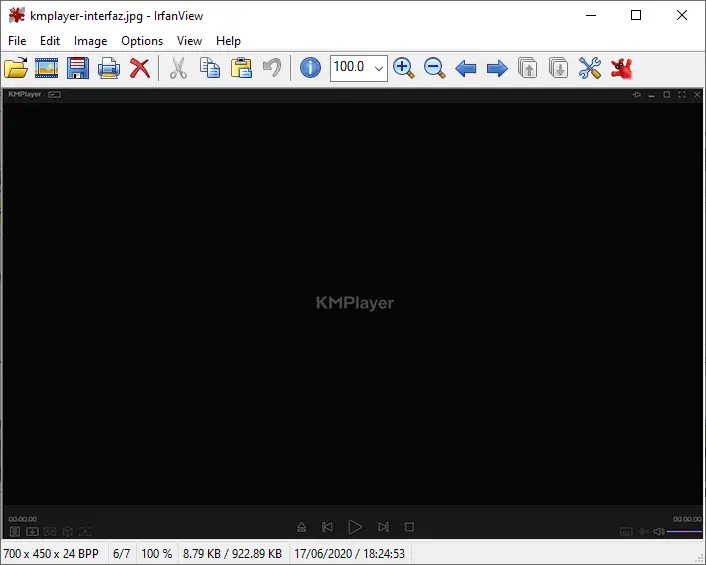Screen dimensions: 706x565
Task: Go to the previous image with left arrow
Action: pyautogui.click(x=466, y=69)
